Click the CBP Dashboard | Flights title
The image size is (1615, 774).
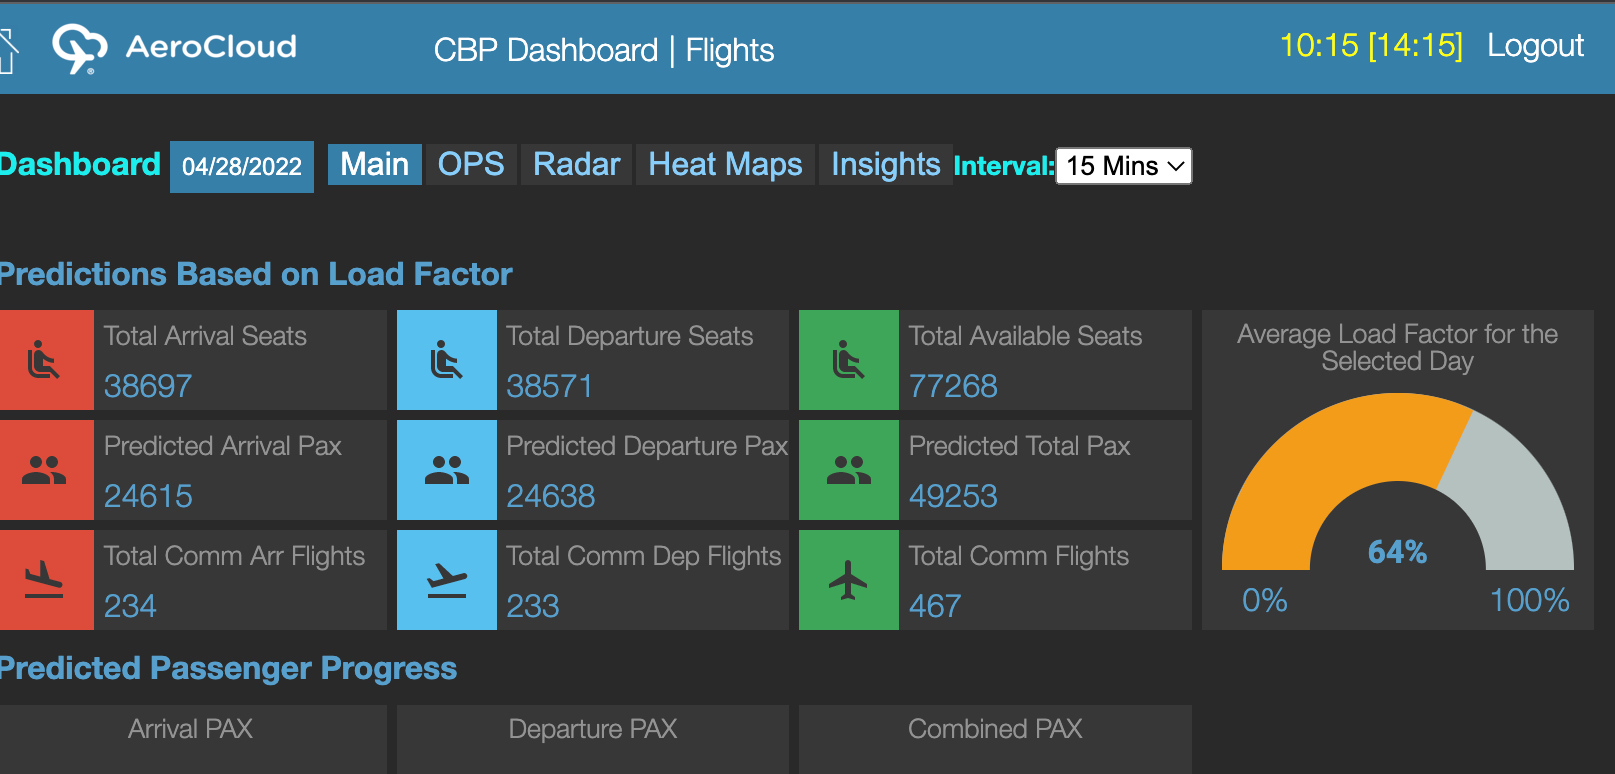pos(604,50)
